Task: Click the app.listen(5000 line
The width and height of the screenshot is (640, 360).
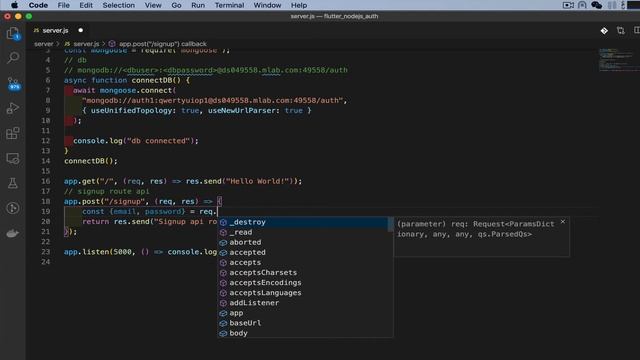Action: pos(140,252)
